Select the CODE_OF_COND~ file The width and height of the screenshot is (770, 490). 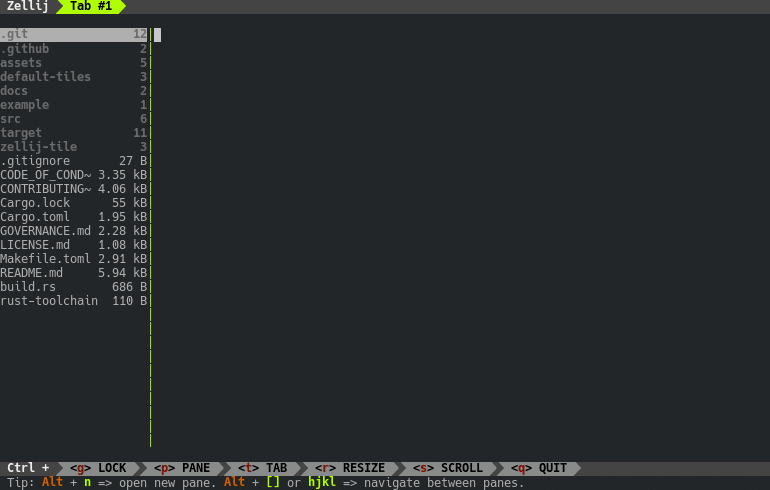[x=74, y=175]
